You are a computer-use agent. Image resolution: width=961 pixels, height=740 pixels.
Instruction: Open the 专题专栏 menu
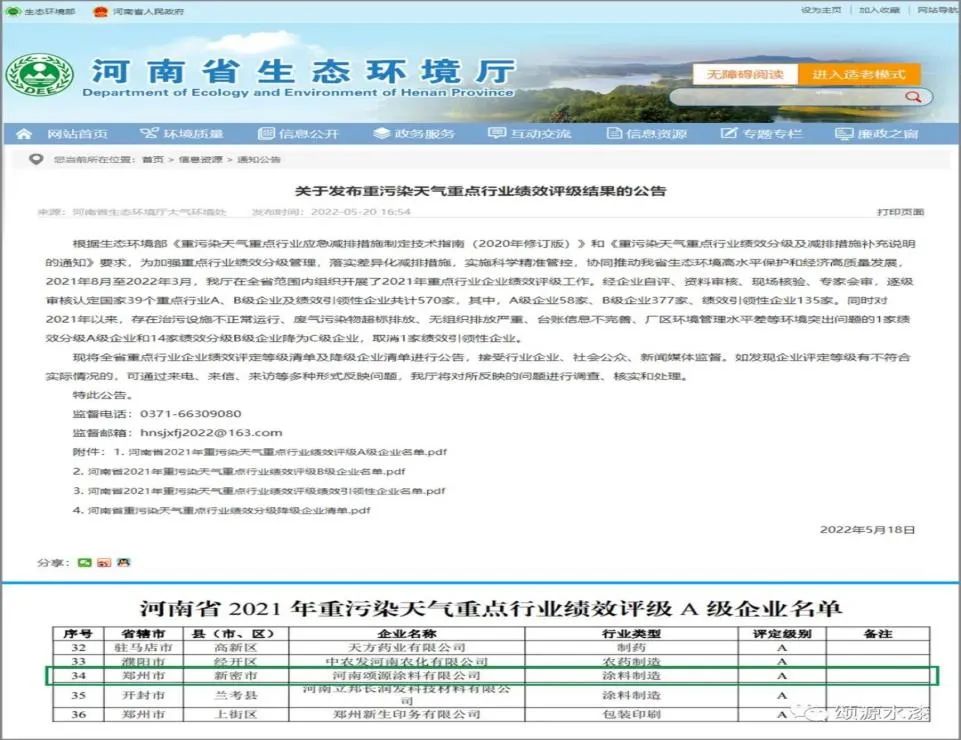(762, 134)
